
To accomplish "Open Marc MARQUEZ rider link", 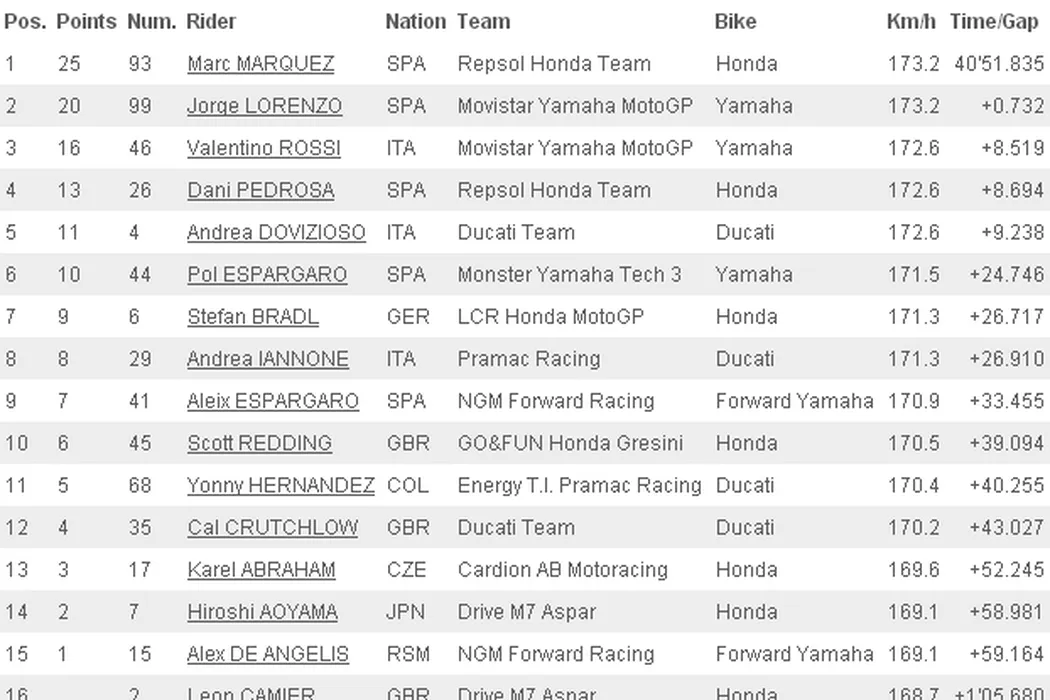I will [x=260, y=64].
